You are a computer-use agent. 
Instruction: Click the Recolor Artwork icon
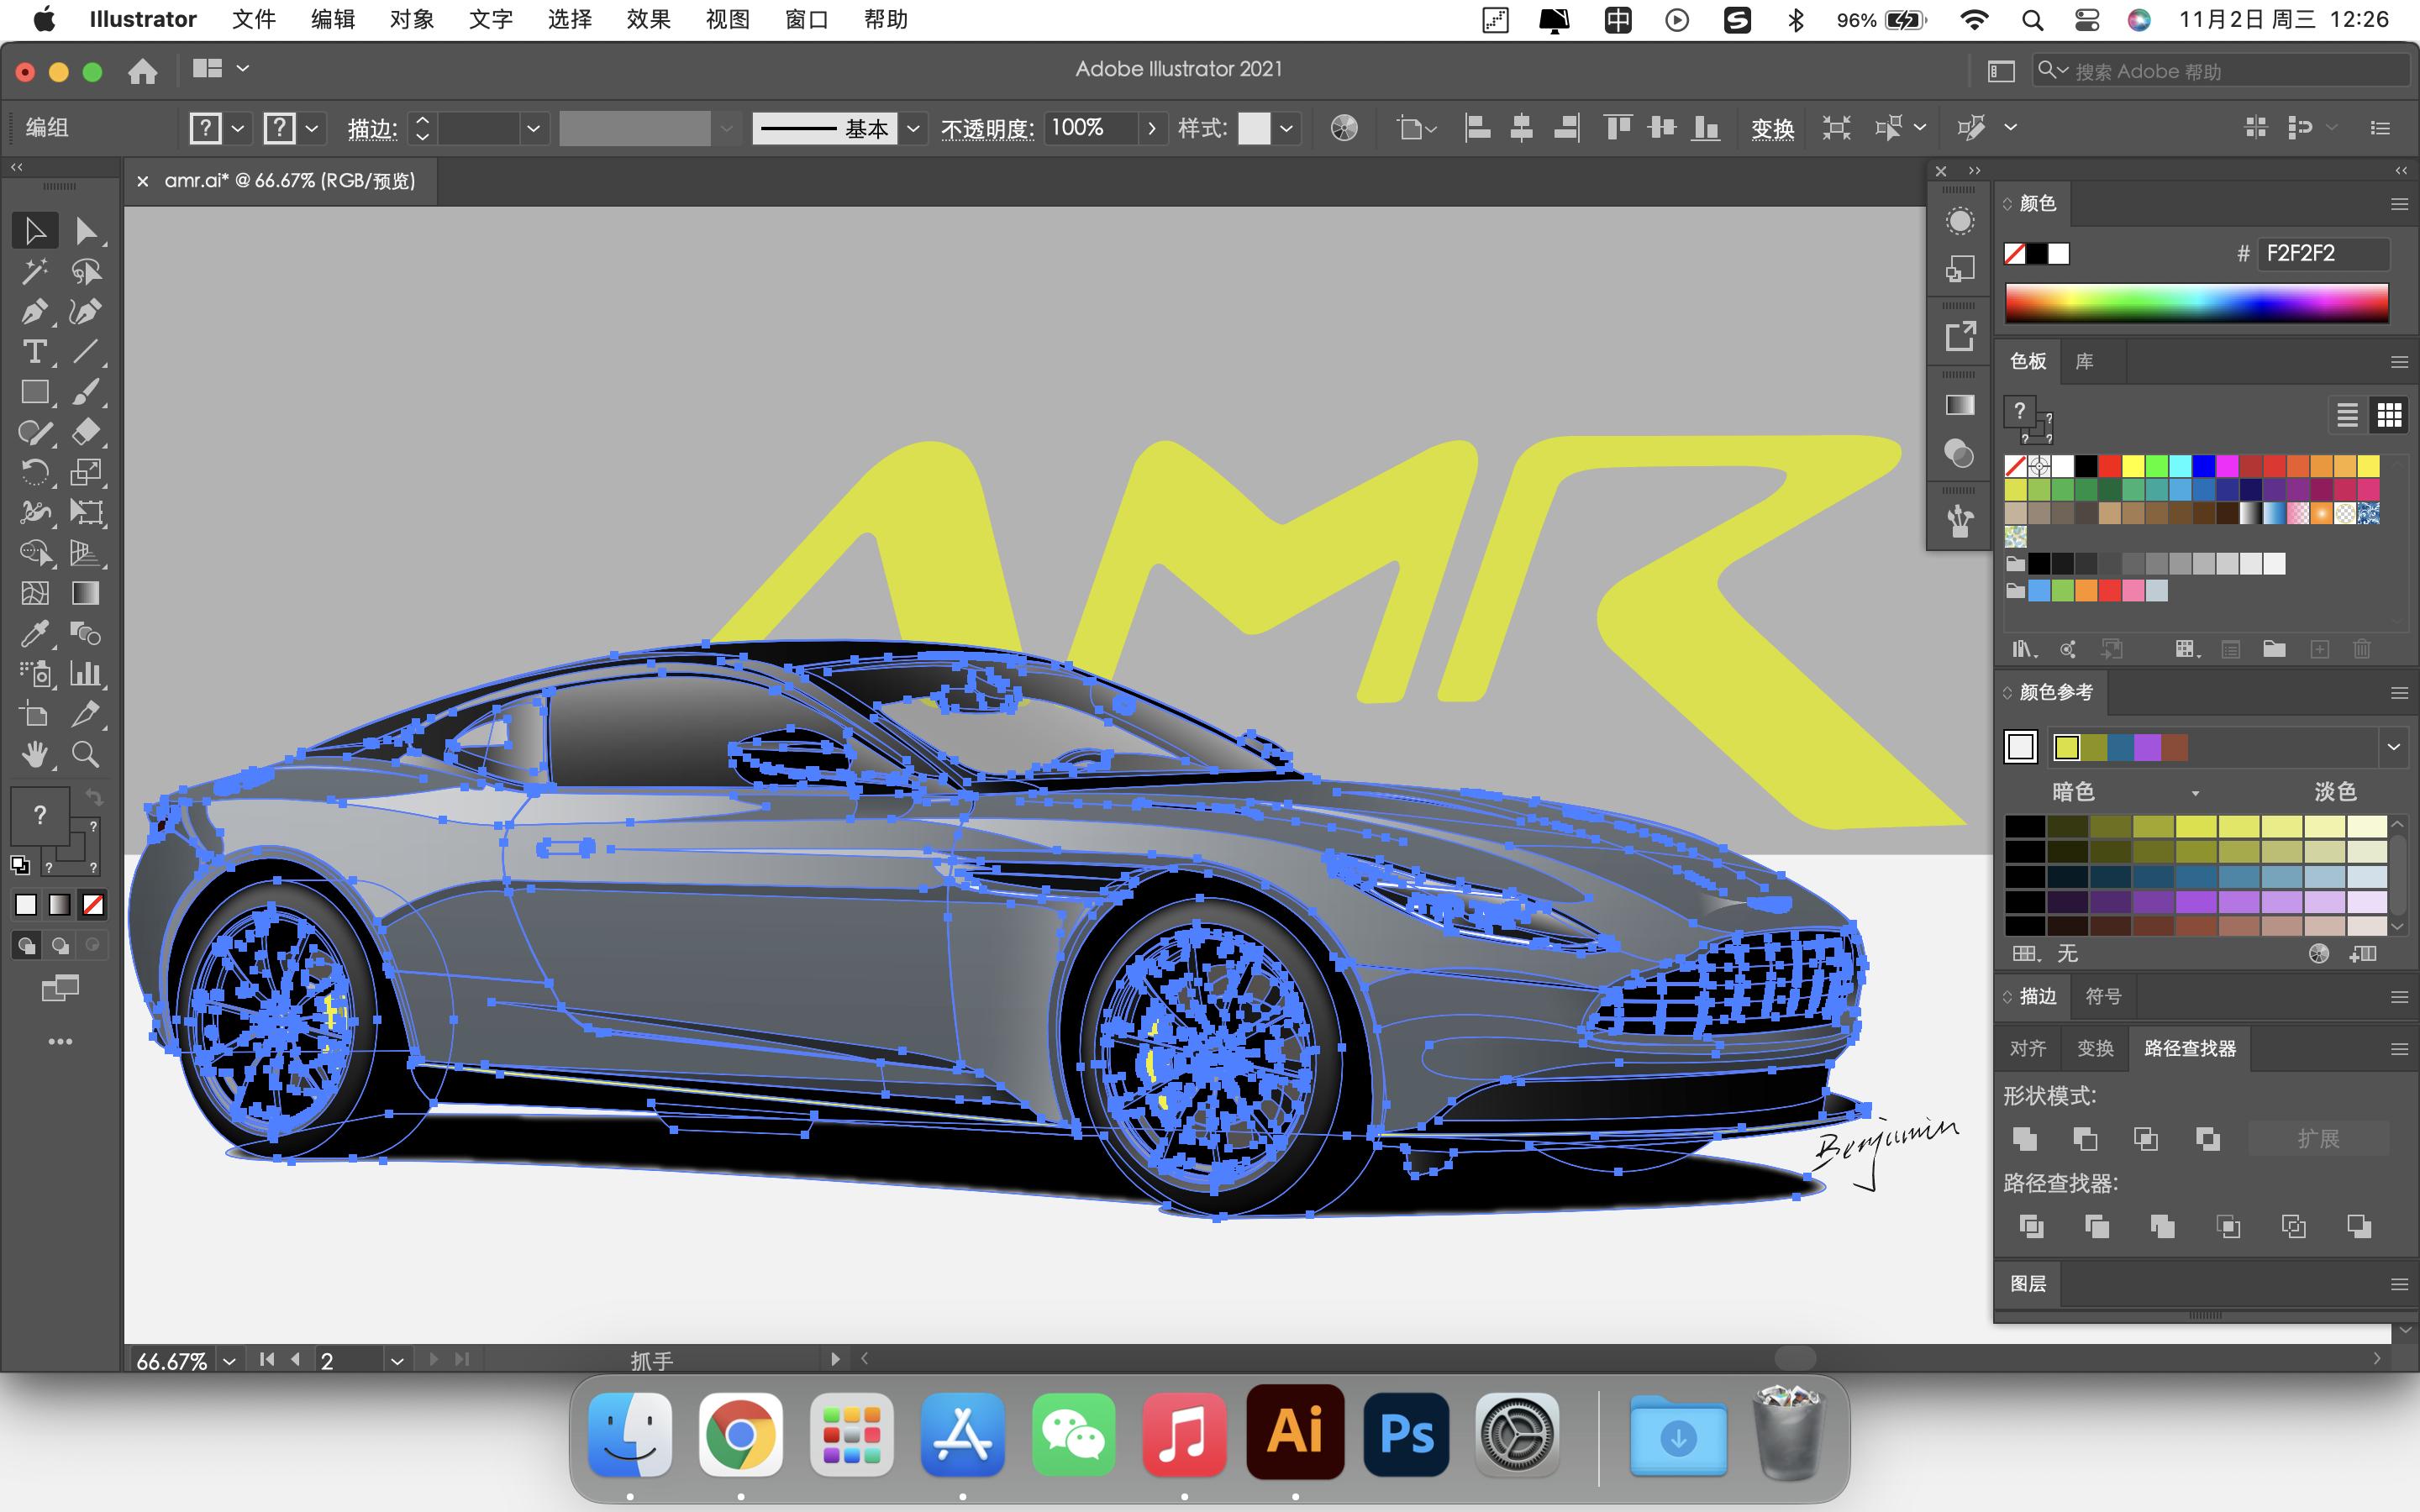(1344, 128)
